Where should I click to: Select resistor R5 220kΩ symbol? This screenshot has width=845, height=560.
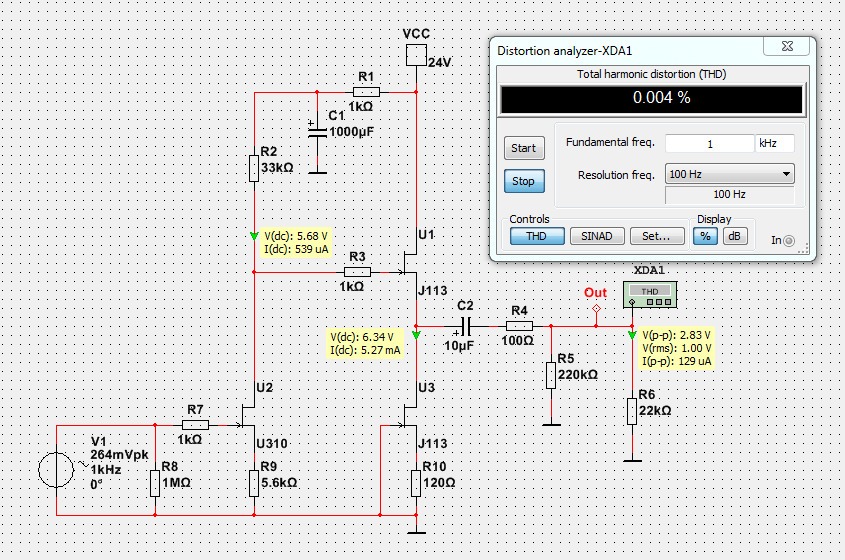pyautogui.click(x=551, y=375)
